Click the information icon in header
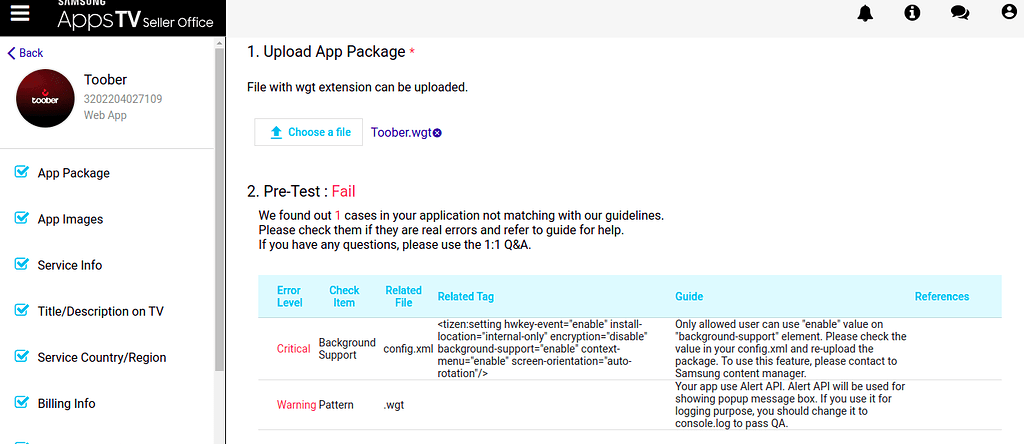 pos(912,13)
